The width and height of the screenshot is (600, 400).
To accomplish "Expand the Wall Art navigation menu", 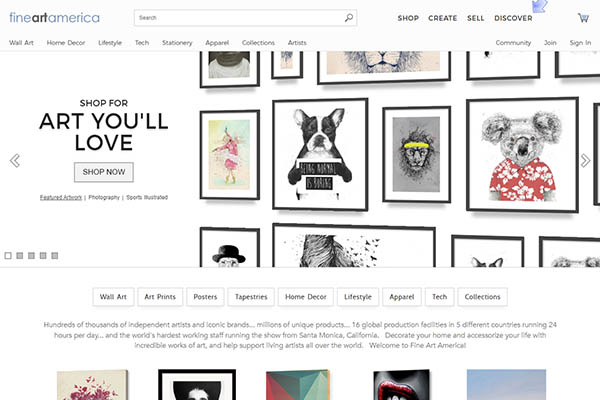I will pyautogui.click(x=21, y=43).
